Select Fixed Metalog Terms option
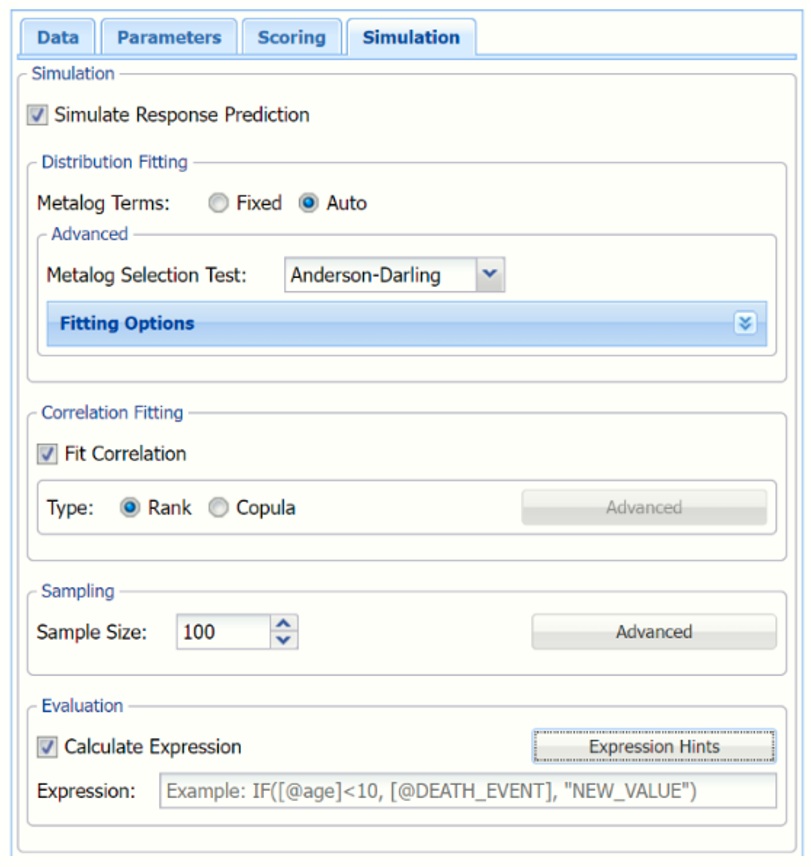811x867 pixels. (218, 203)
